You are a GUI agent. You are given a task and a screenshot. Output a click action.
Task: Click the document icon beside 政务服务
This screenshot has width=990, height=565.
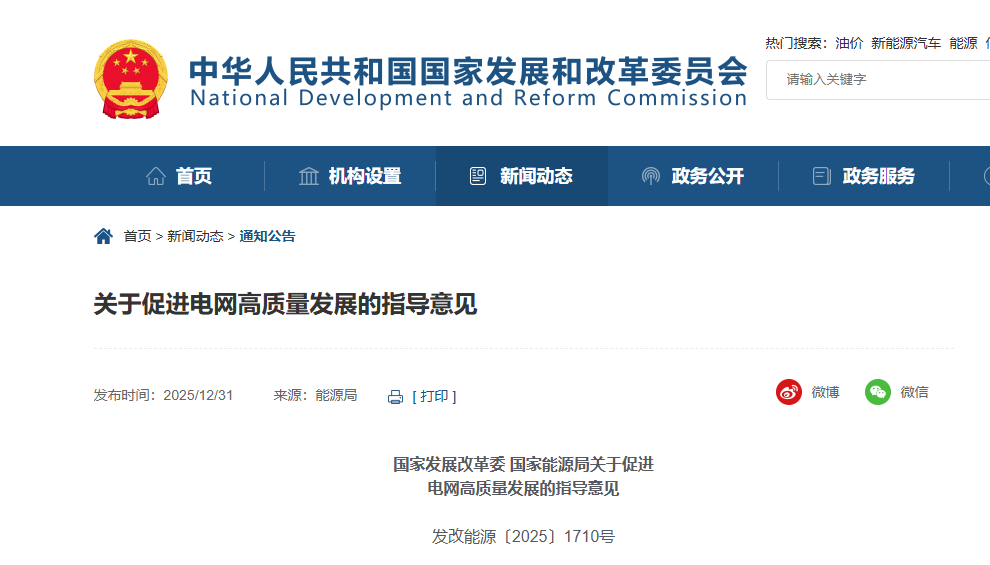click(x=822, y=177)
